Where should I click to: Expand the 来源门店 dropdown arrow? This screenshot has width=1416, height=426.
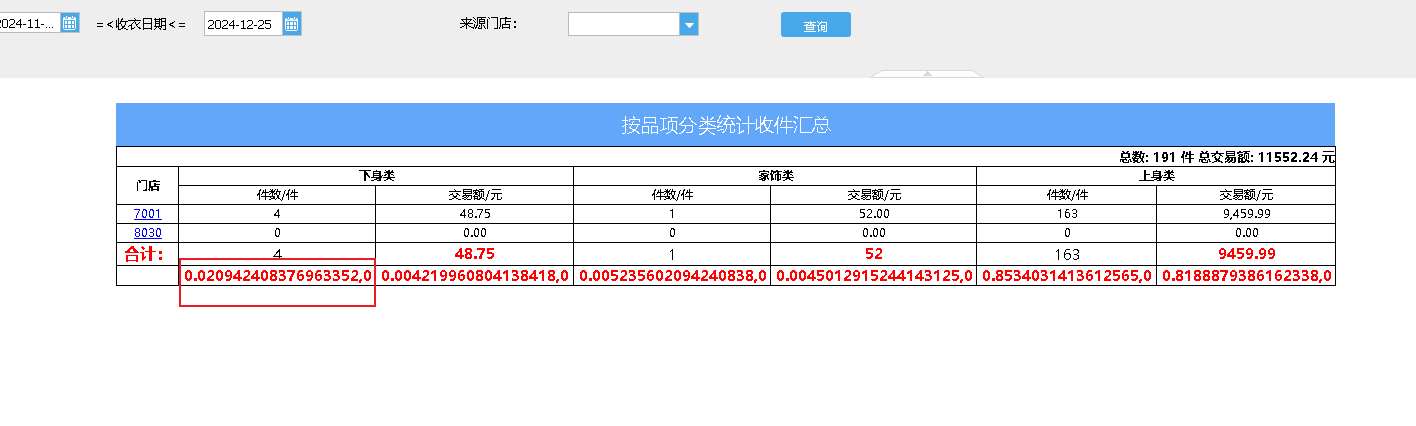[688, 24]
